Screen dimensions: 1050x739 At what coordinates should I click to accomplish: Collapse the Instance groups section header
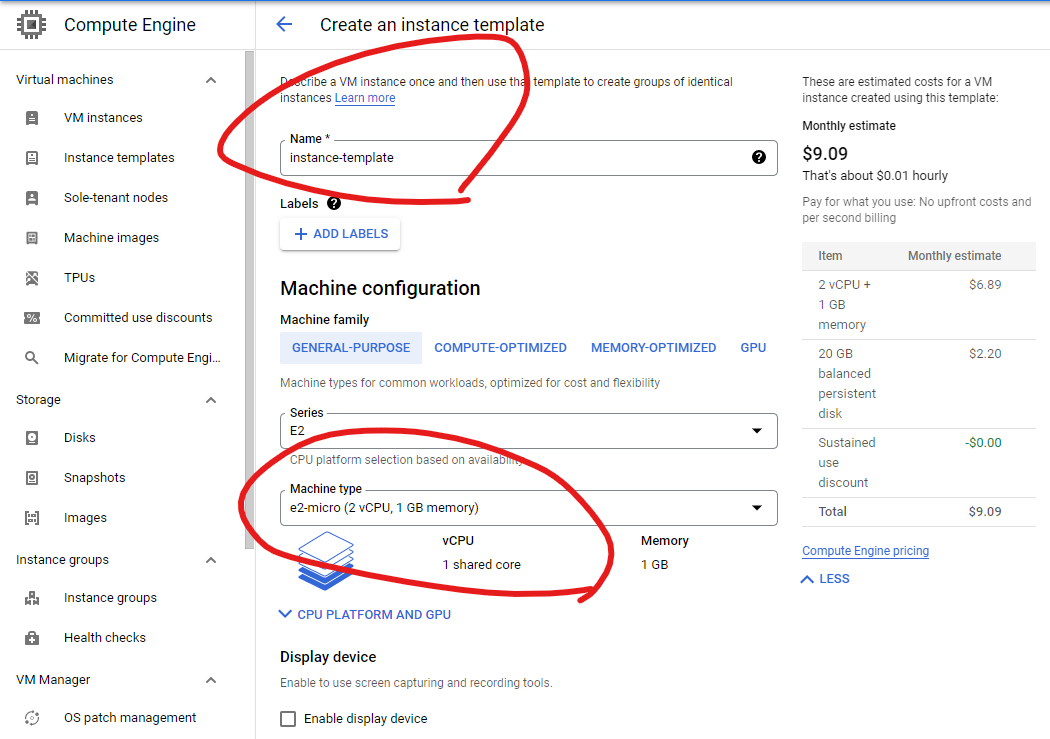coord(211,560)
